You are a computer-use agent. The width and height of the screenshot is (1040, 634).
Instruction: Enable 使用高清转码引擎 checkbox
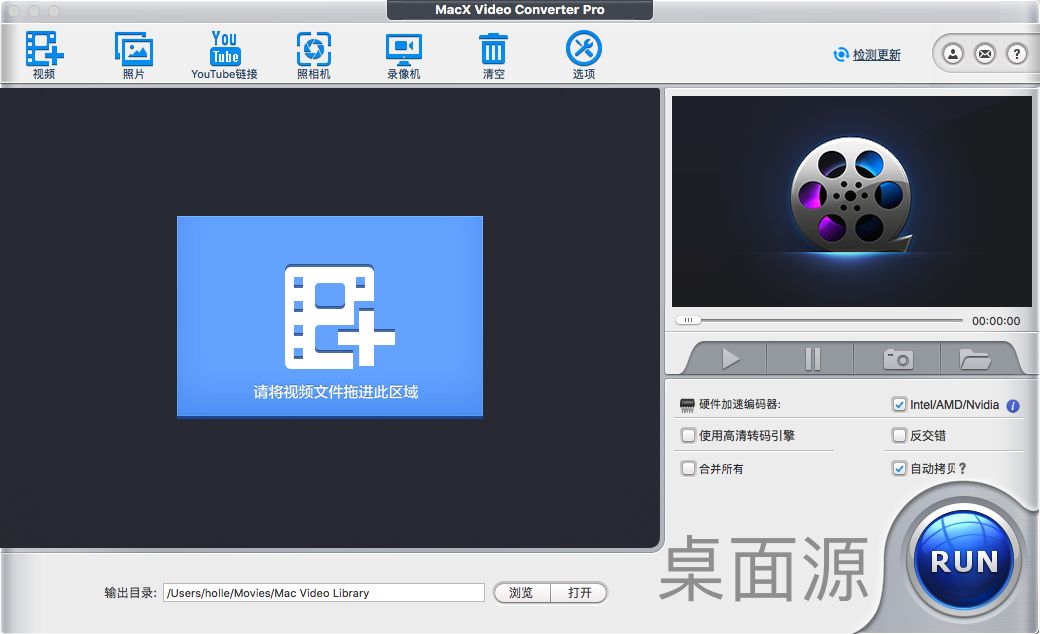coord(688,436)
